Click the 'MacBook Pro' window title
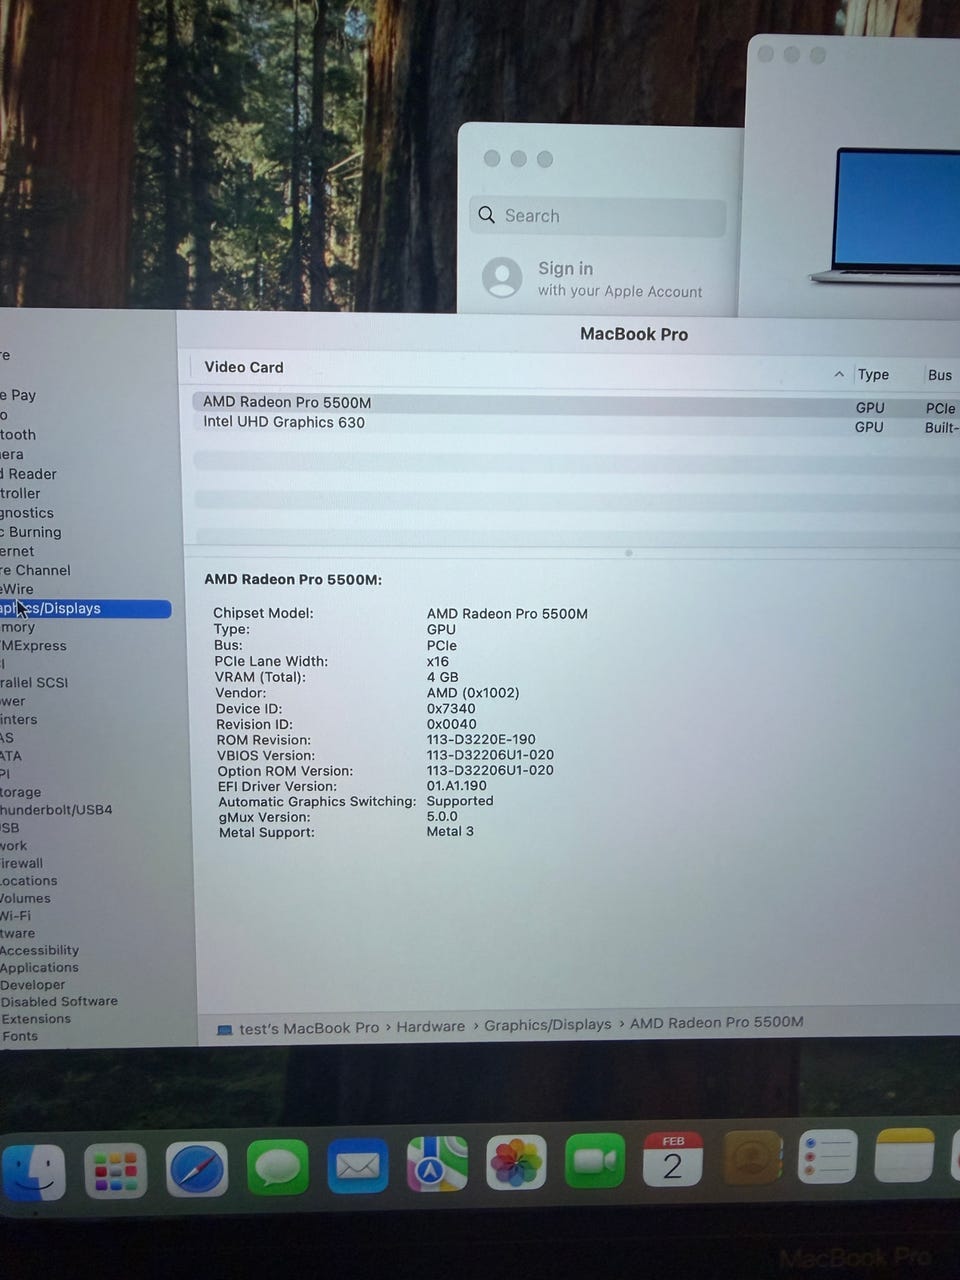This screenshot has height=1280, width=960. point(634,334)
